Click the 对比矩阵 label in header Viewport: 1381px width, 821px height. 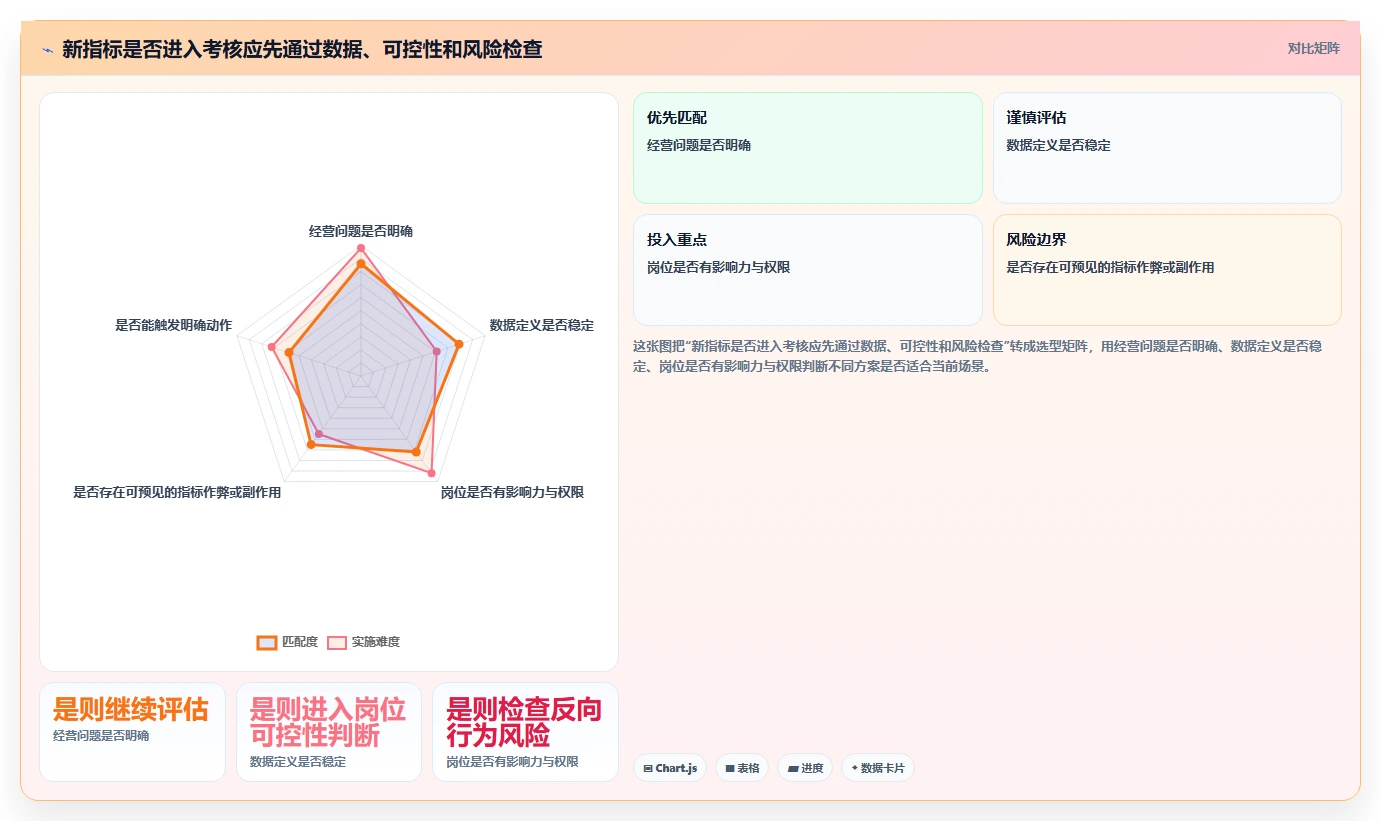click(x=1313, y=48)
